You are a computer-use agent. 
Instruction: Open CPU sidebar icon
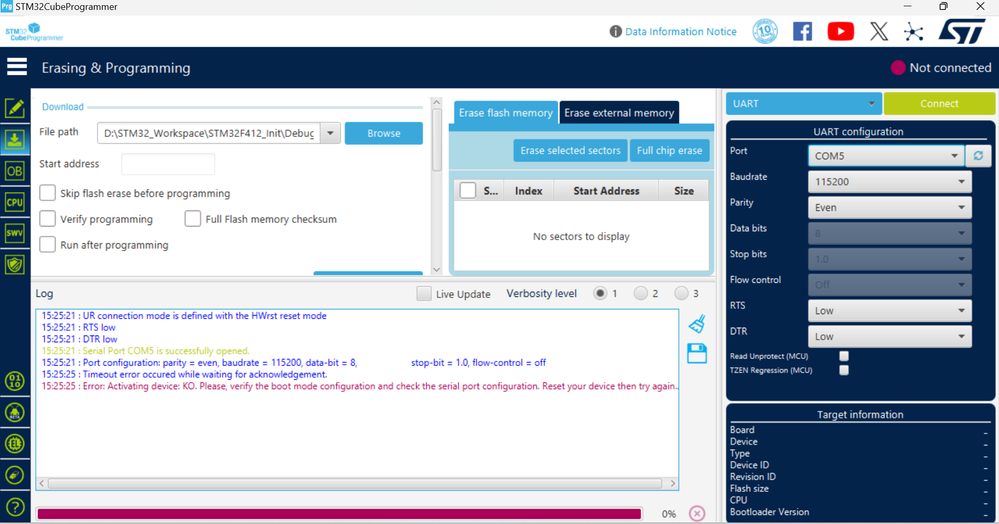coord(15,202)
